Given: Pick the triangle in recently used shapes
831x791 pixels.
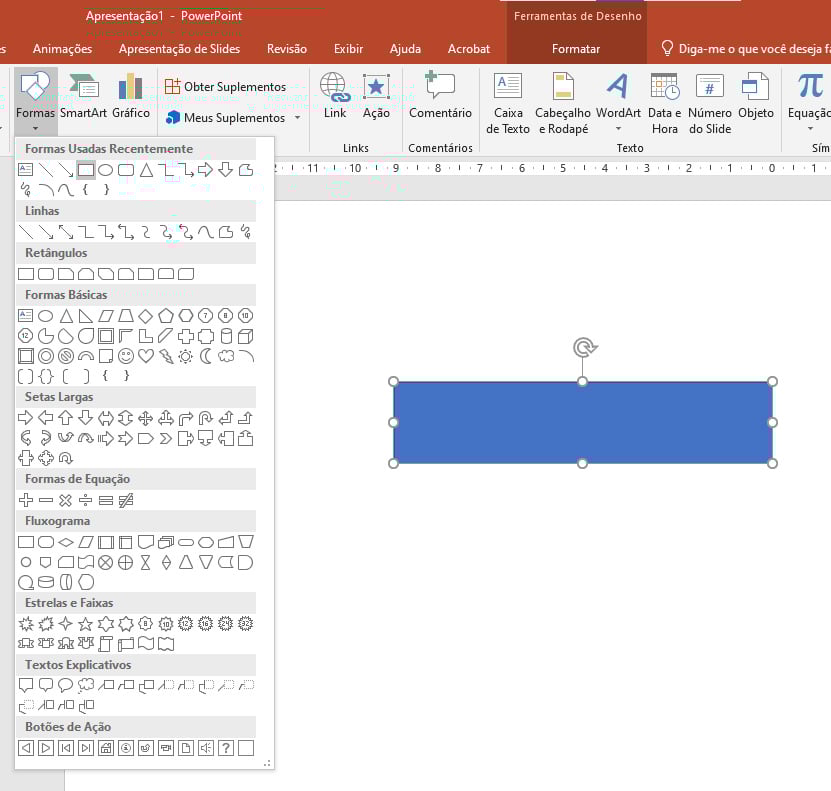Looking at the screenshot, I should click(x=146, y=170).
